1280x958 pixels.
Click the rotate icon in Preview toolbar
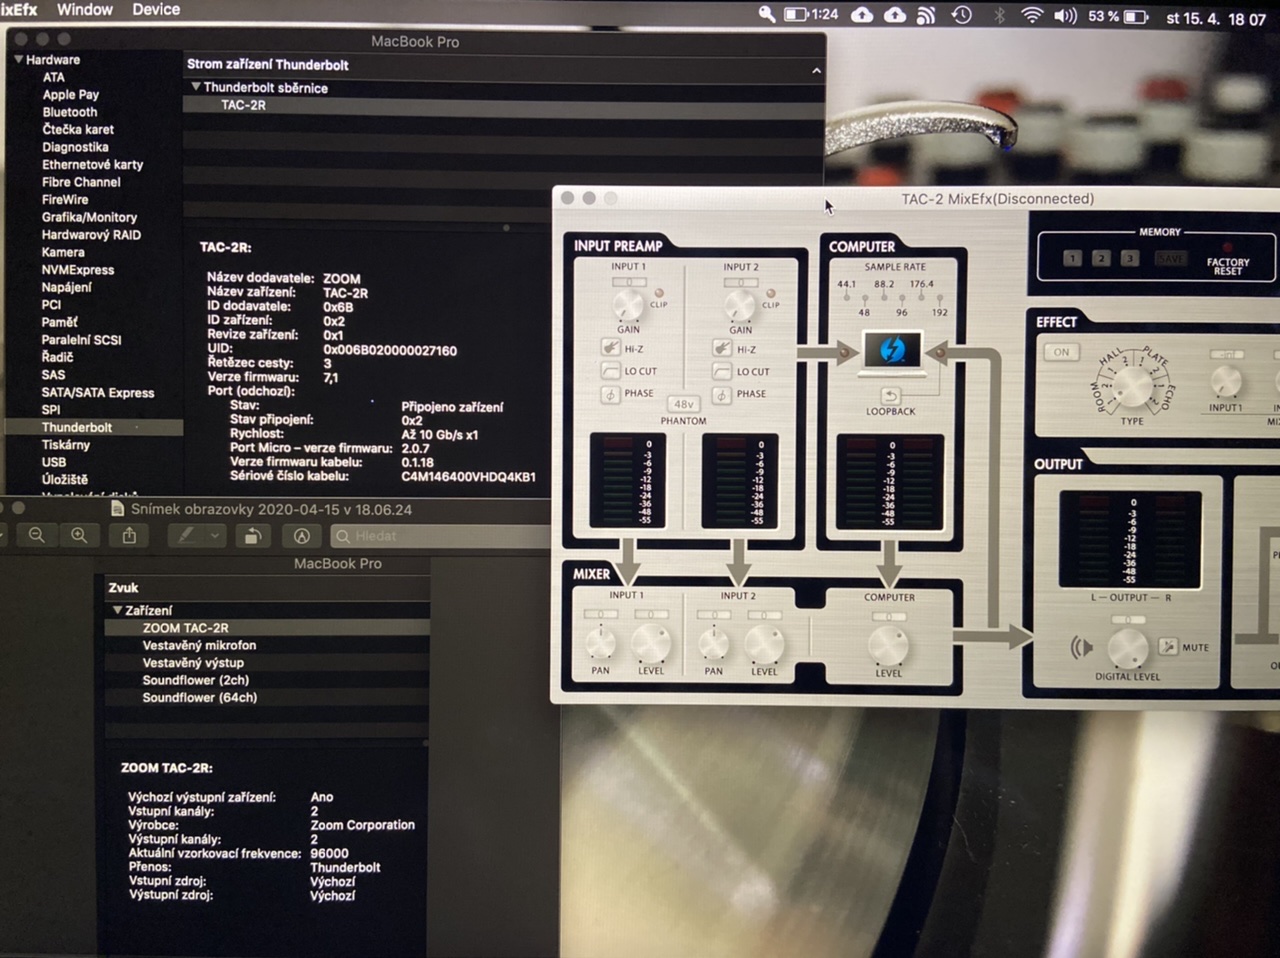[x=253, y=536]
